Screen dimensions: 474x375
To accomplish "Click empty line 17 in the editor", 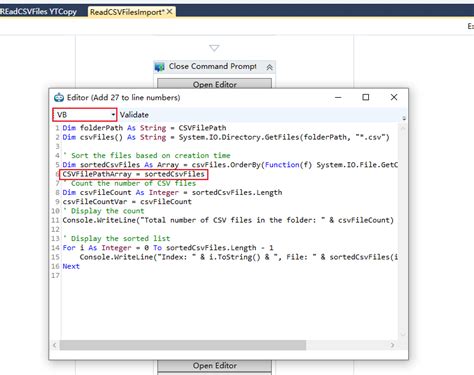I will [x=229, y=276].
